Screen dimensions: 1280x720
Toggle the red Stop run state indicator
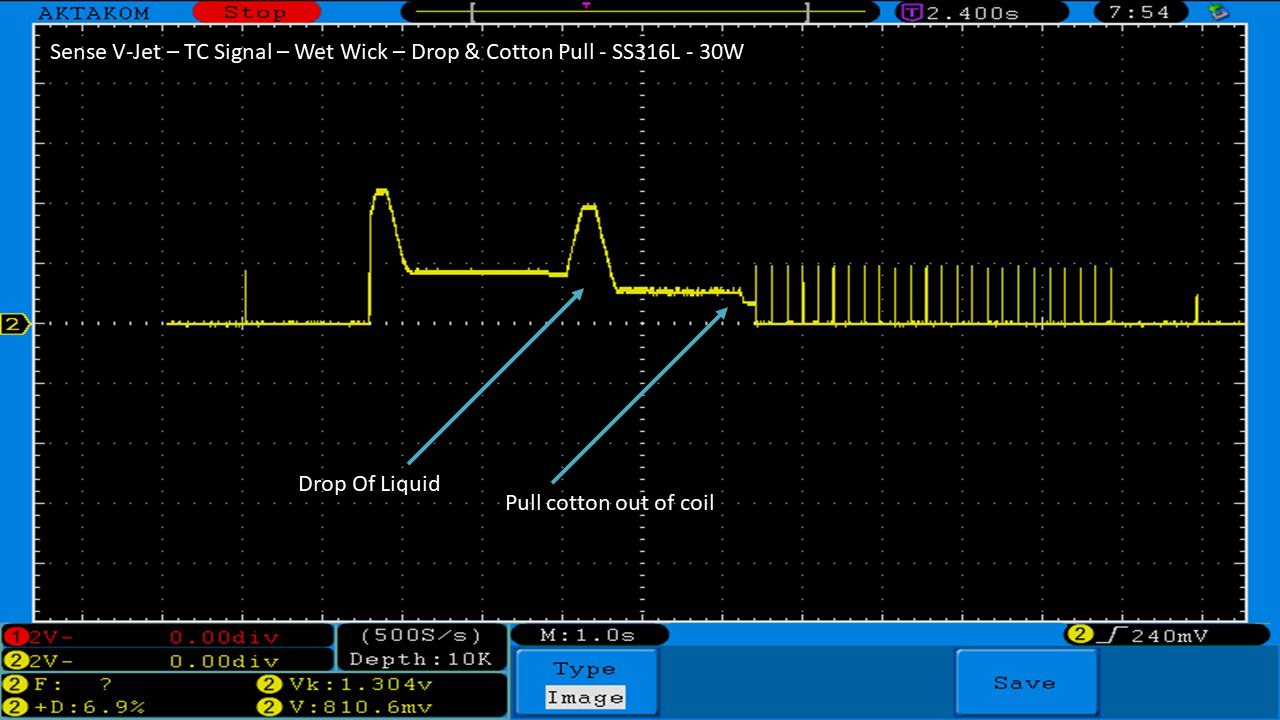(x=255, y=13)
